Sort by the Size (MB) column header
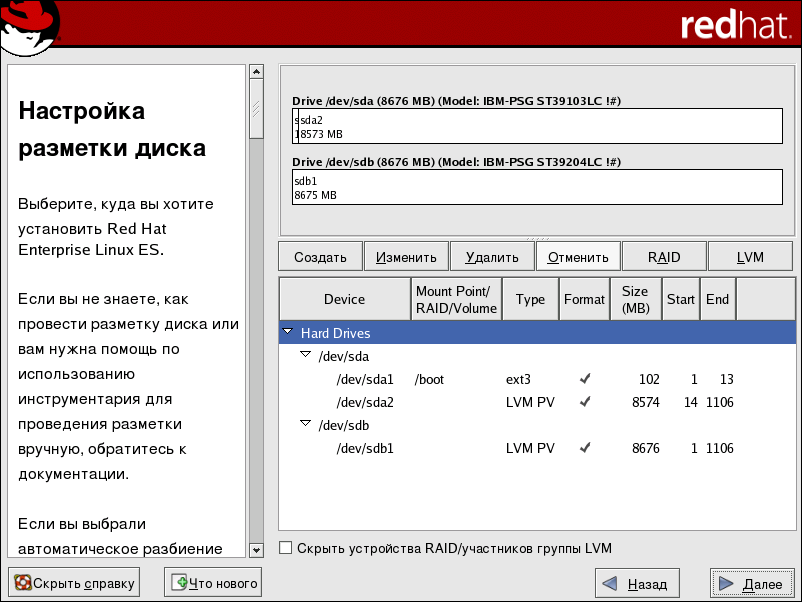Screen dimensions: 802x602 click(x=635, y=299)
